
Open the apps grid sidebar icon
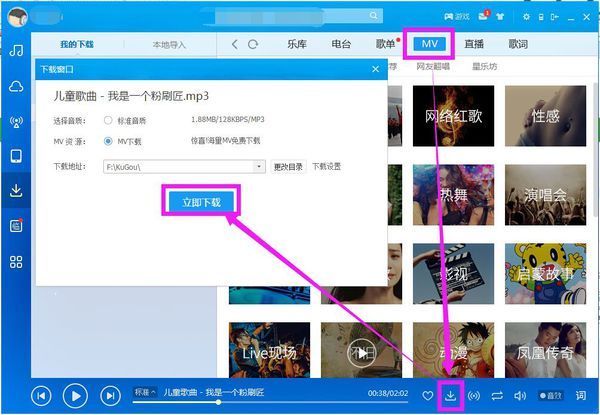coord(16,262)
